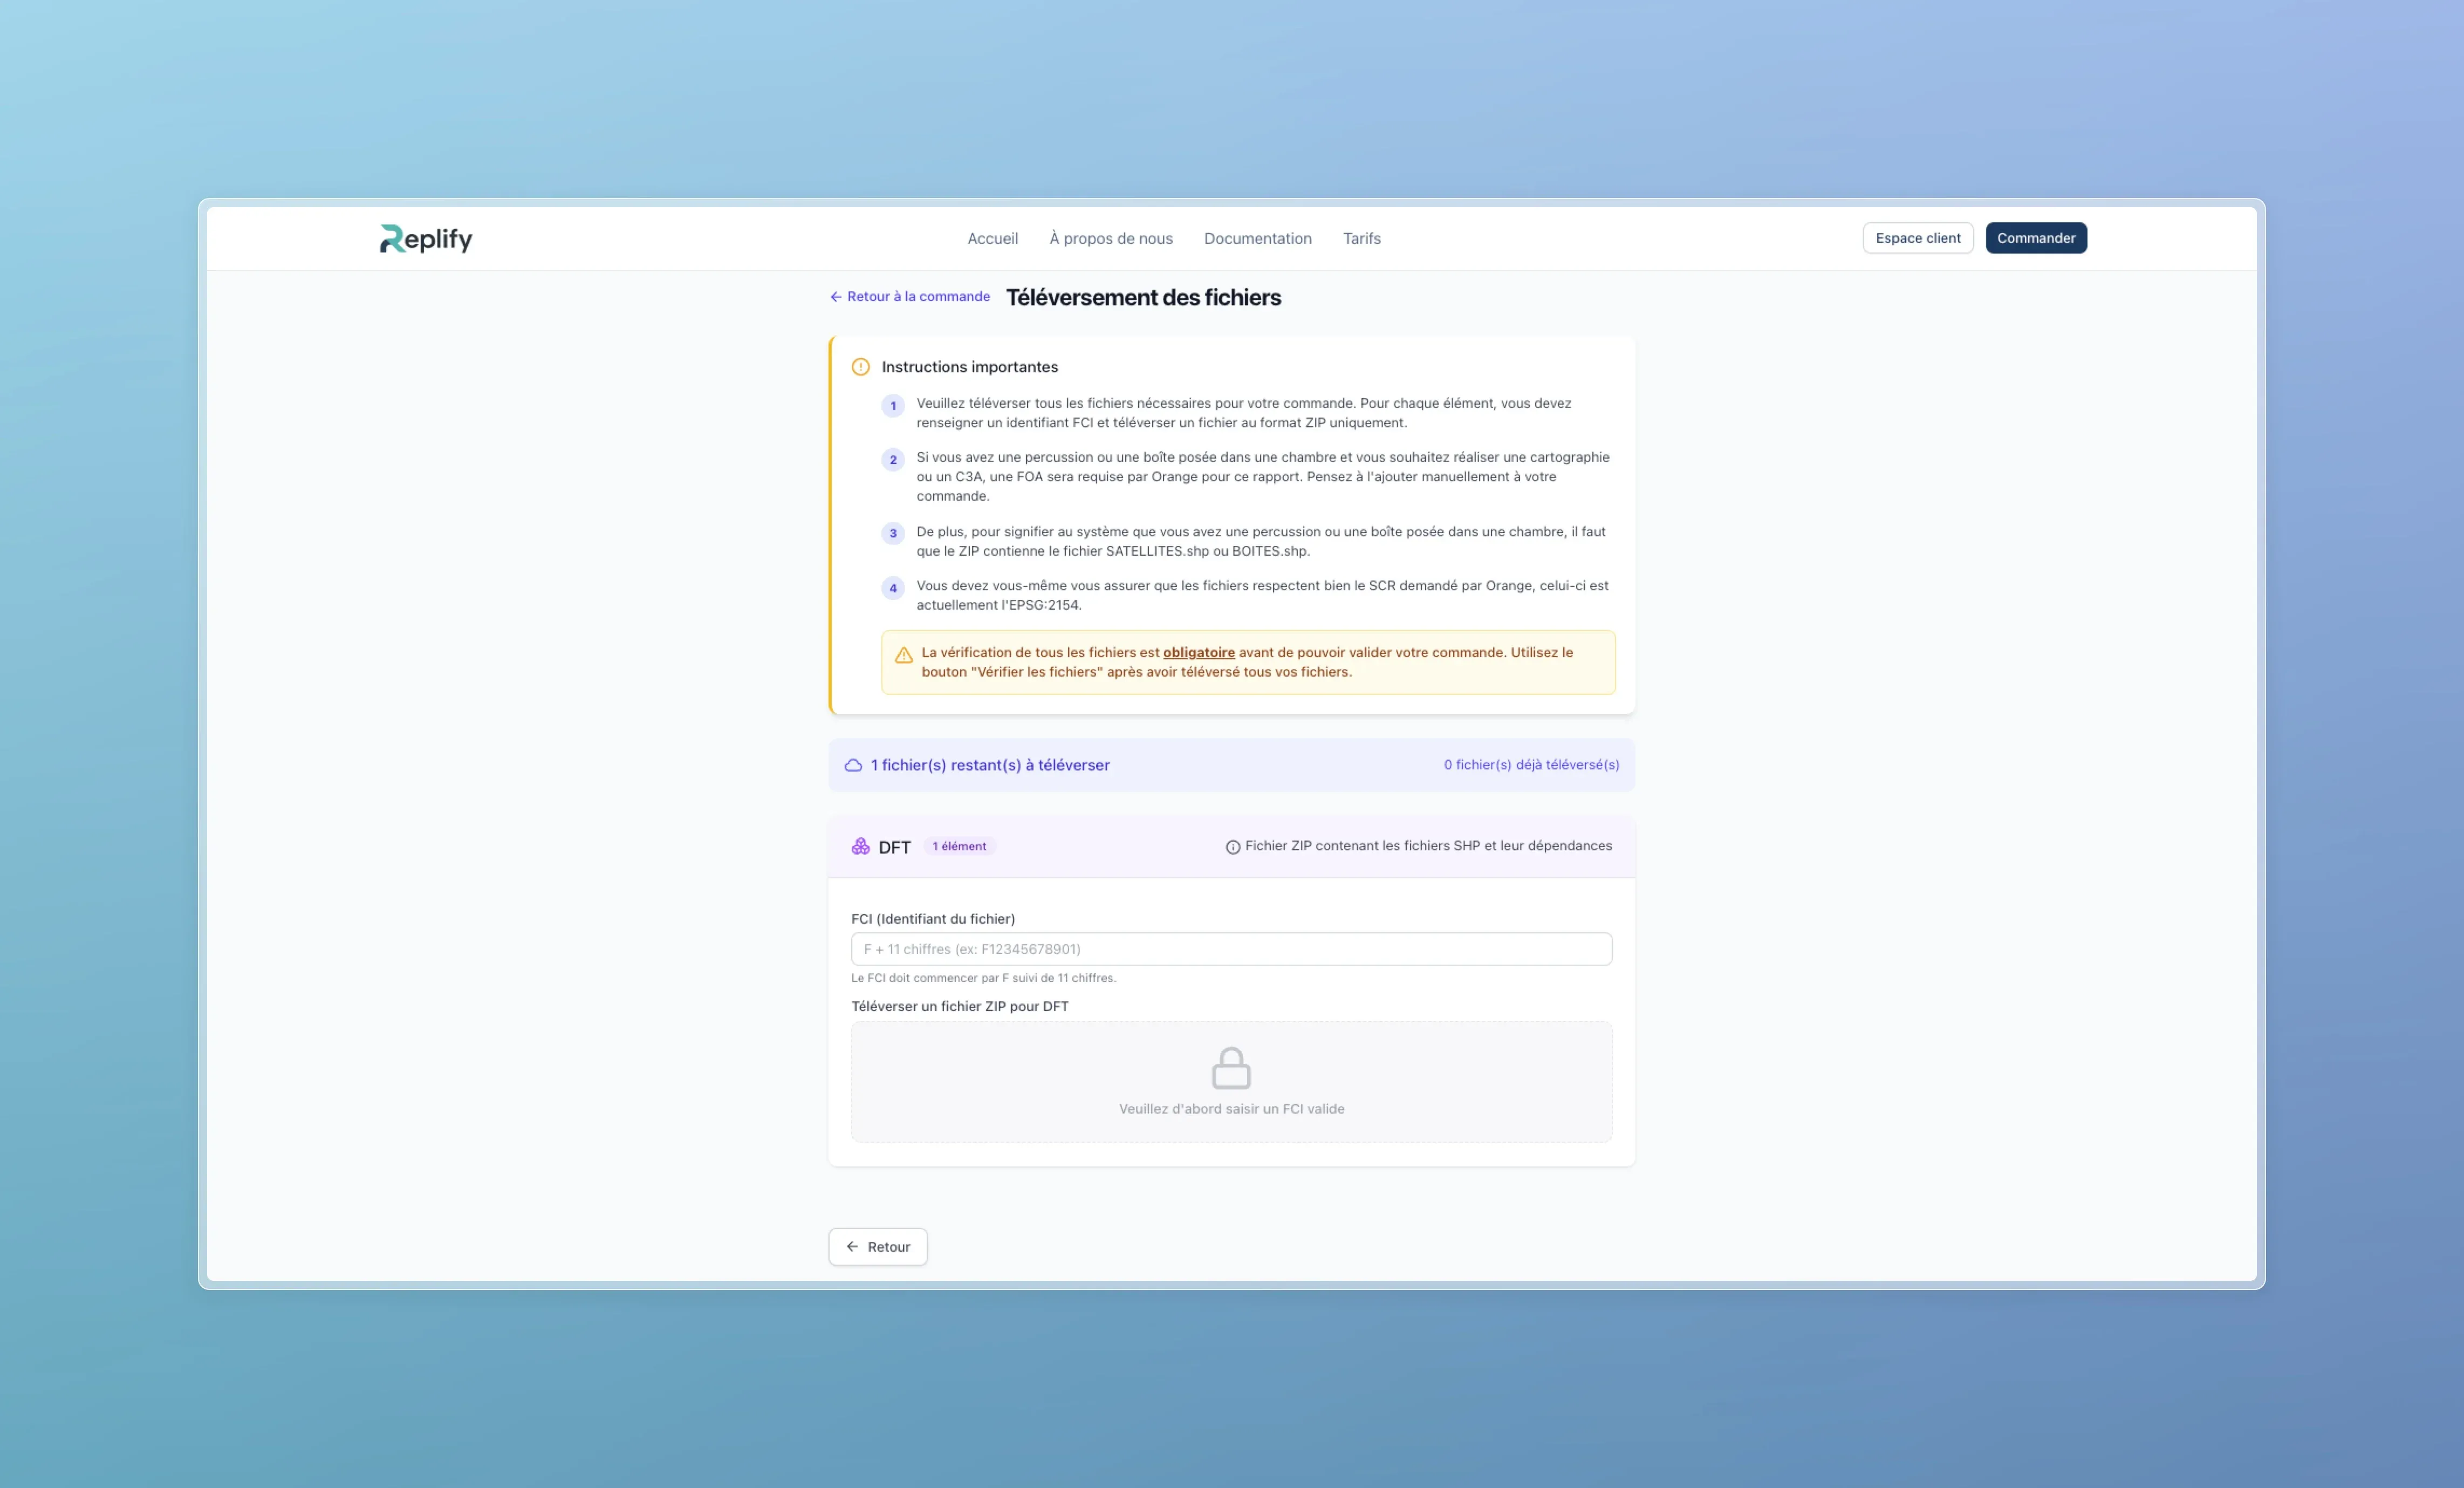Open the Accueil menu item

[x=992, y=238]
